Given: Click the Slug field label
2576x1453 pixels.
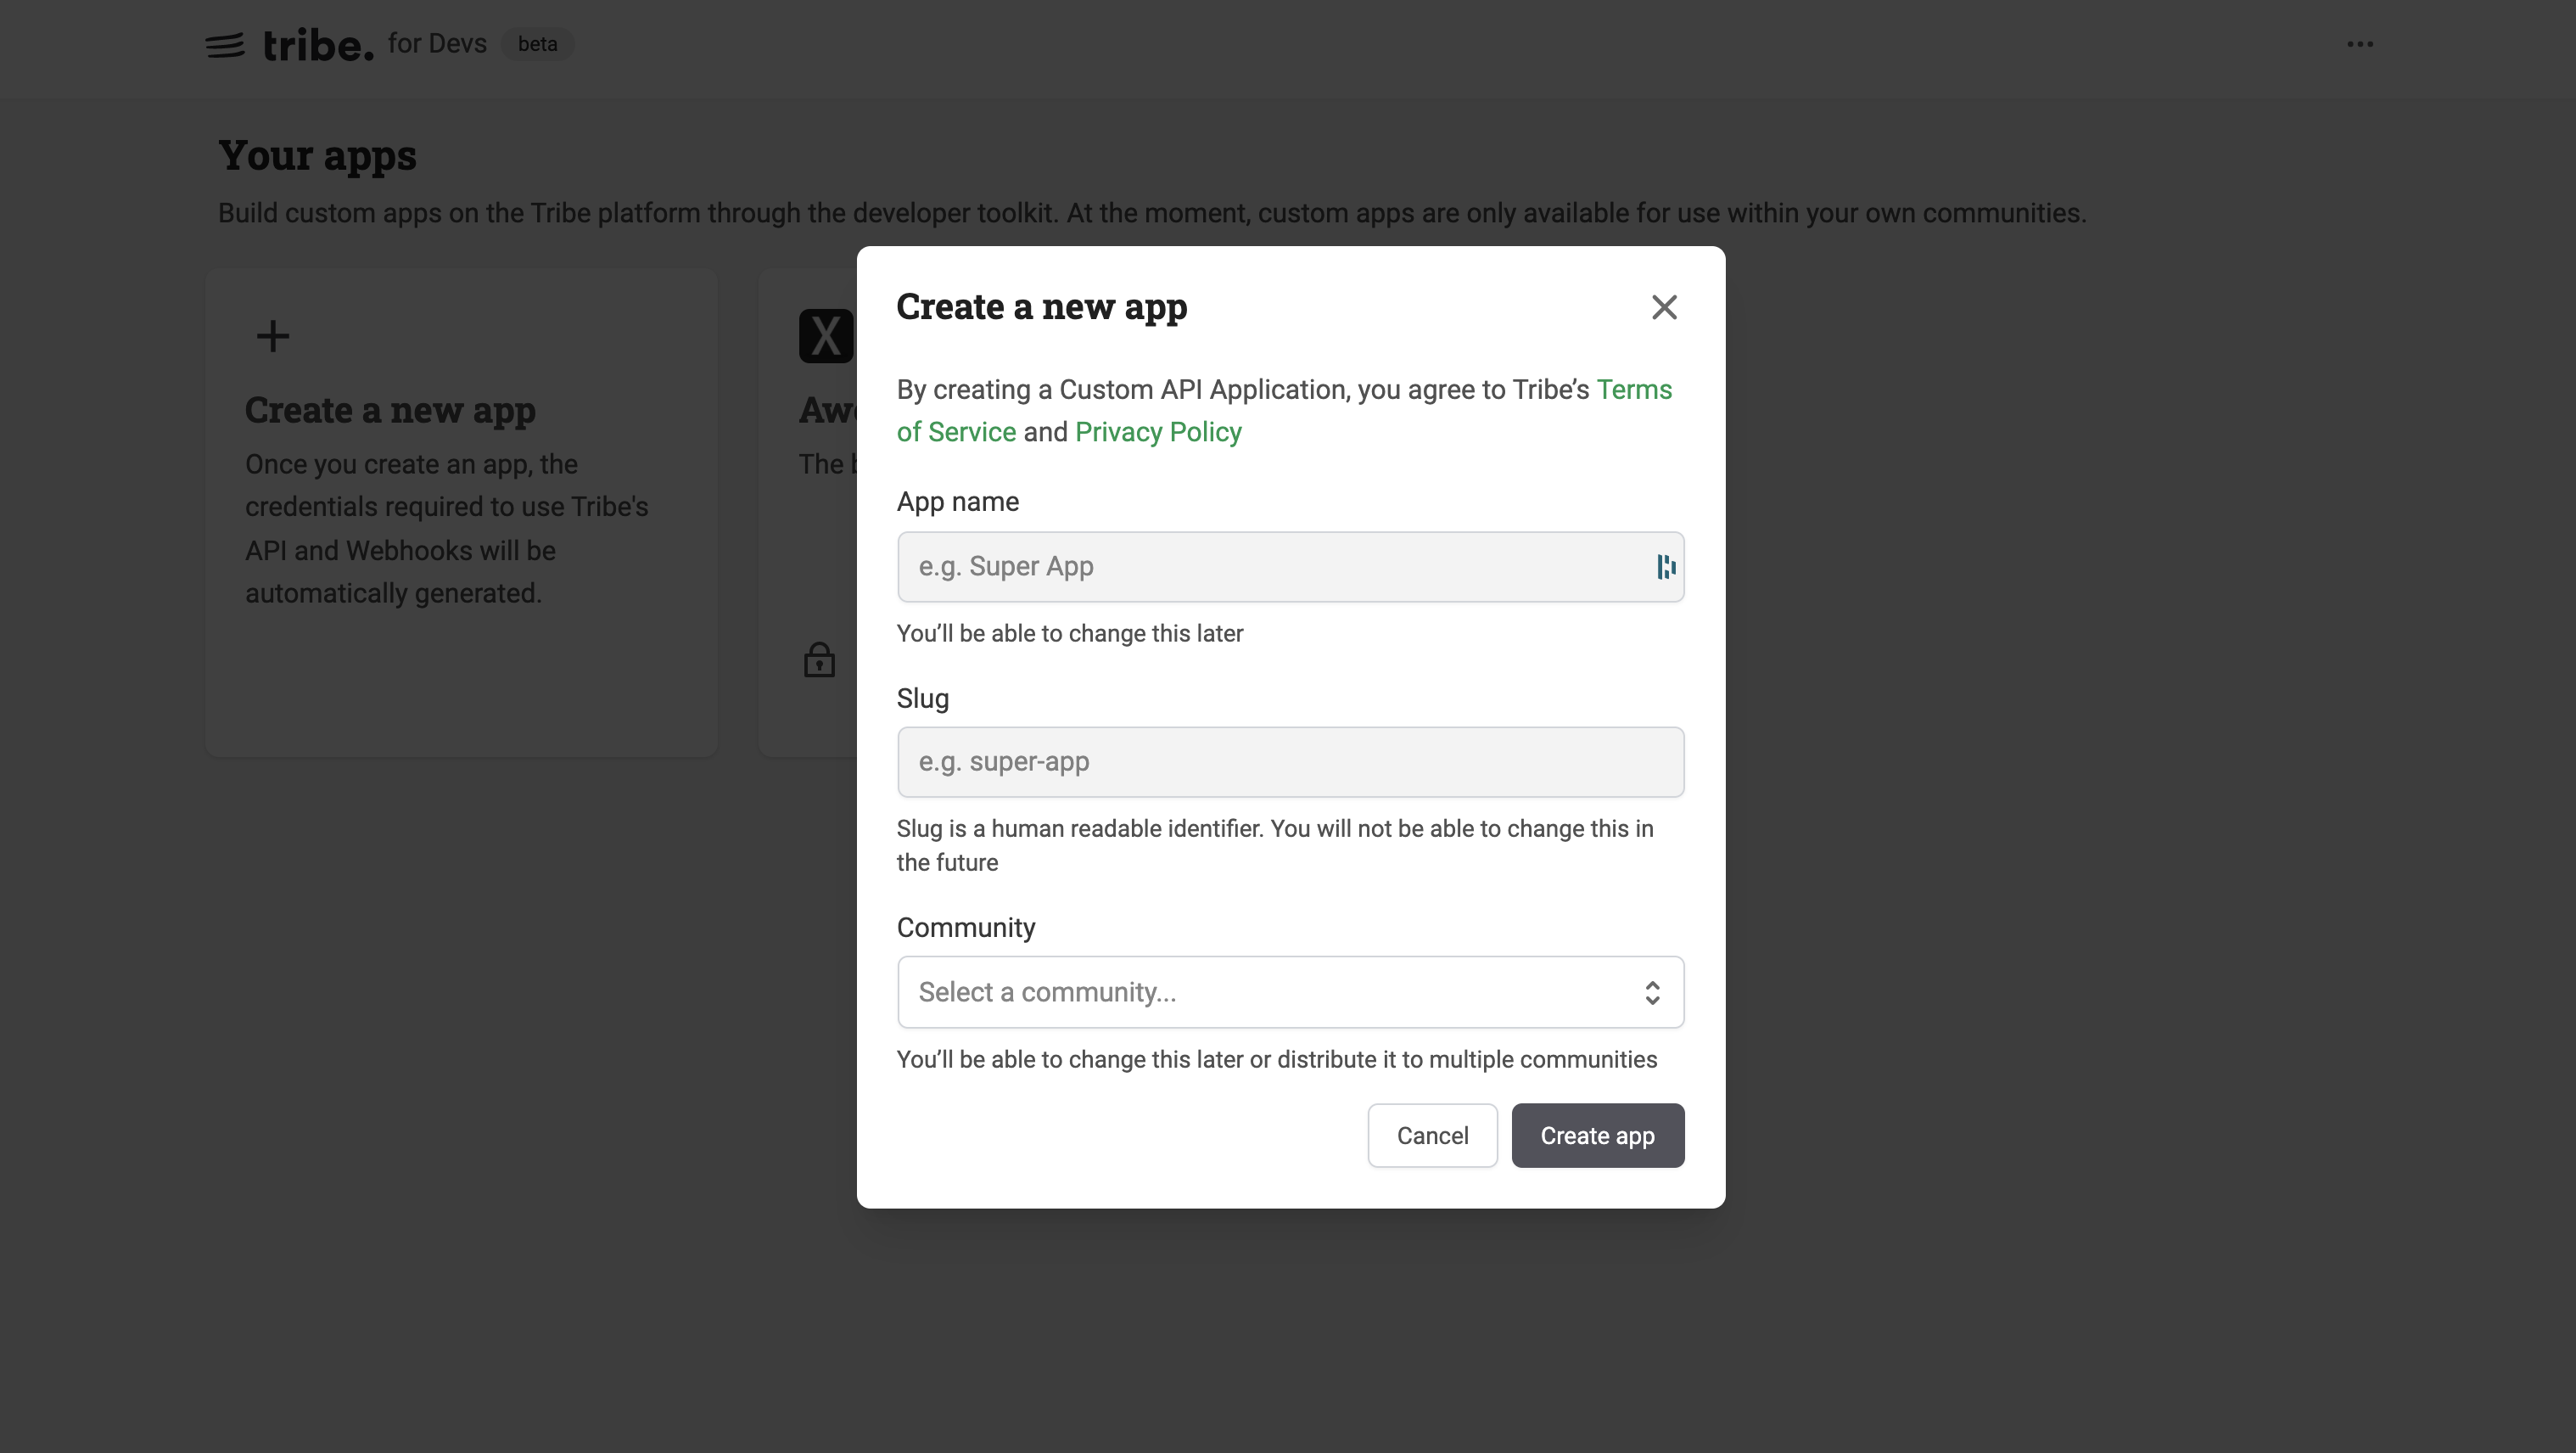Looking at the screenshot, I should click(x=922, y=698).
